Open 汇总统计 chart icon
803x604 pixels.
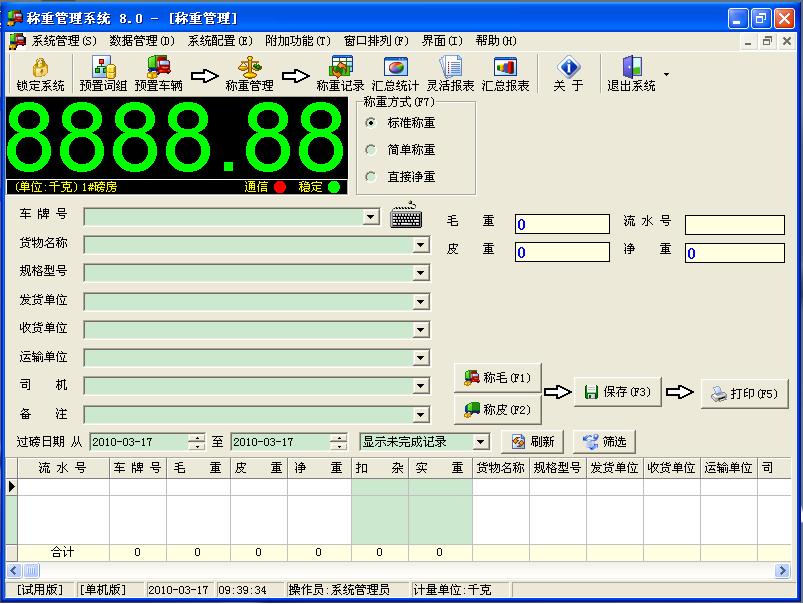[x=395, y=67]
